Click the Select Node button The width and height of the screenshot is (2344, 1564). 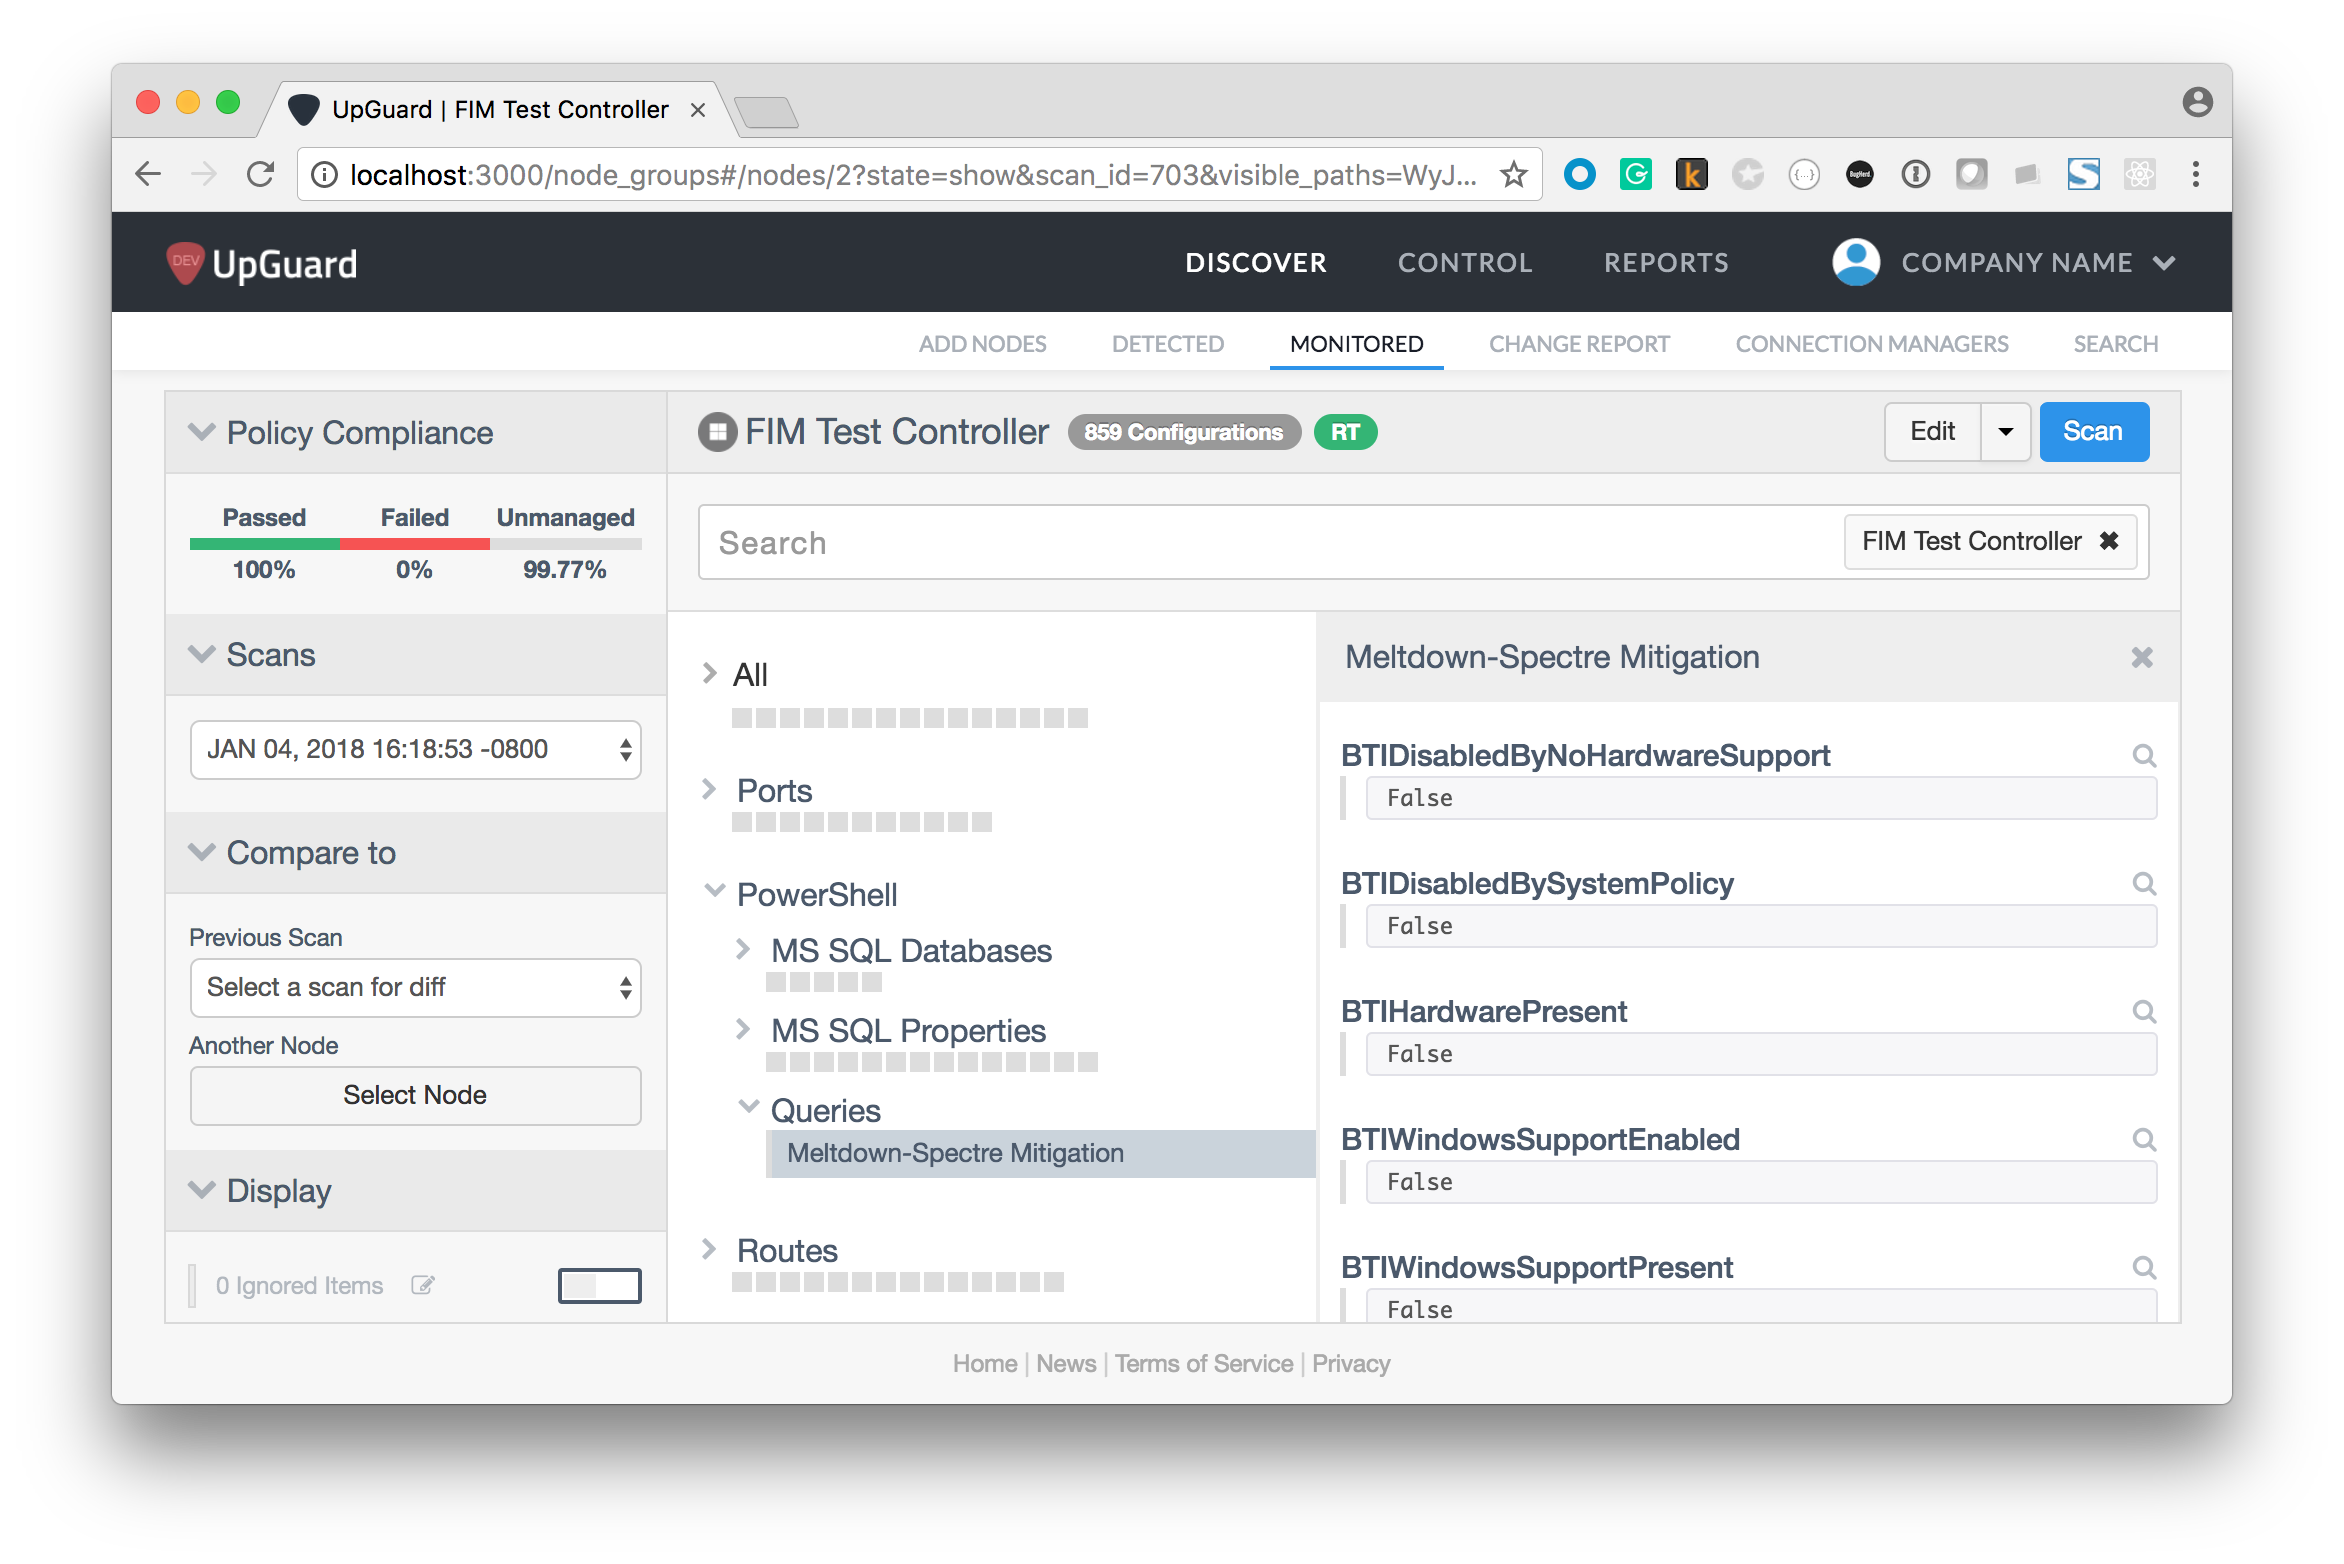coord(416,1095)
